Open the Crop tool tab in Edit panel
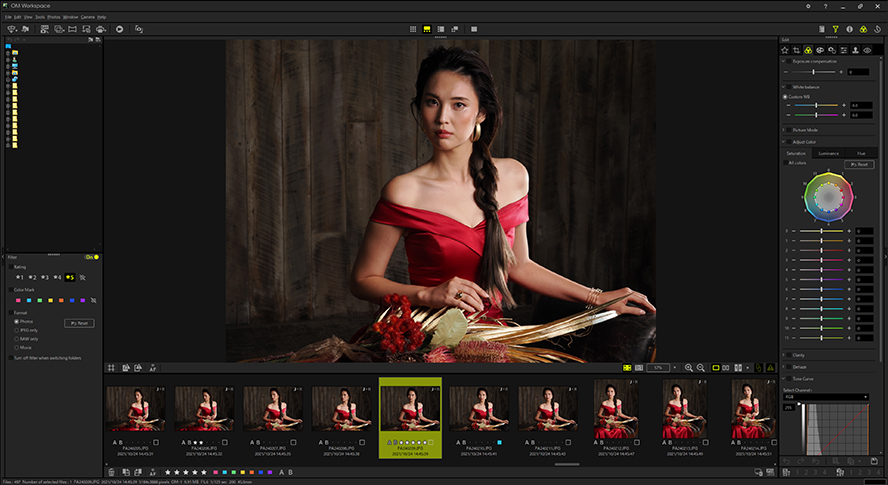Screen dimensions: 888x485 click(x=796, y=50)
